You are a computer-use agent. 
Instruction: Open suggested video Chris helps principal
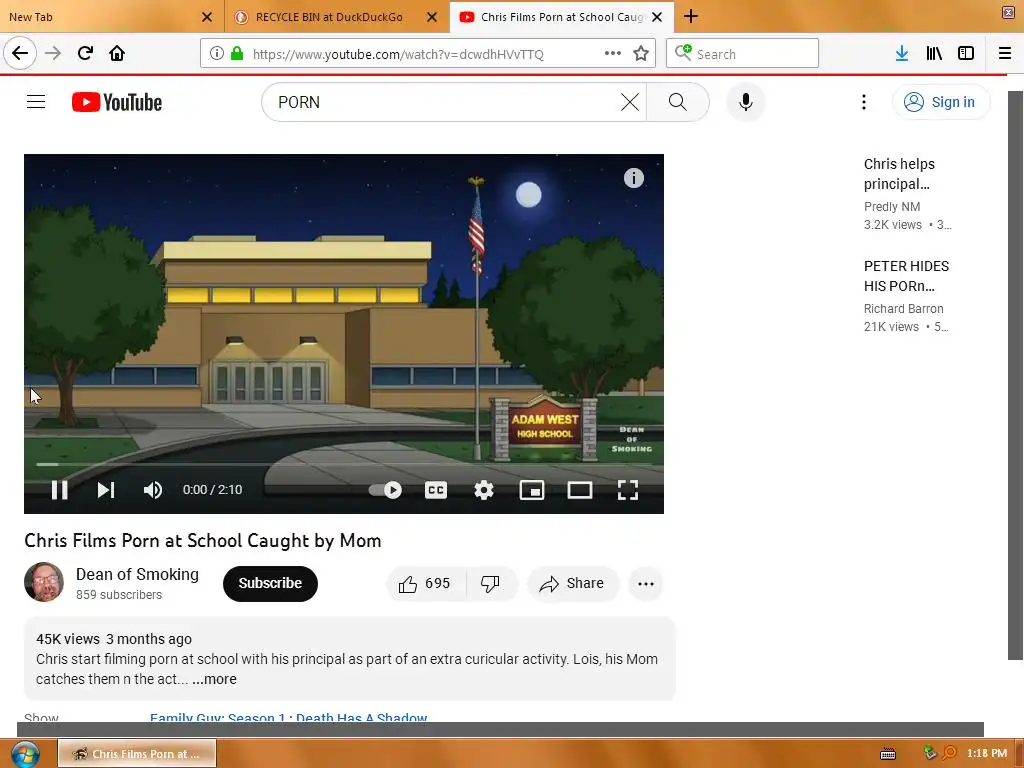point(899,174)
